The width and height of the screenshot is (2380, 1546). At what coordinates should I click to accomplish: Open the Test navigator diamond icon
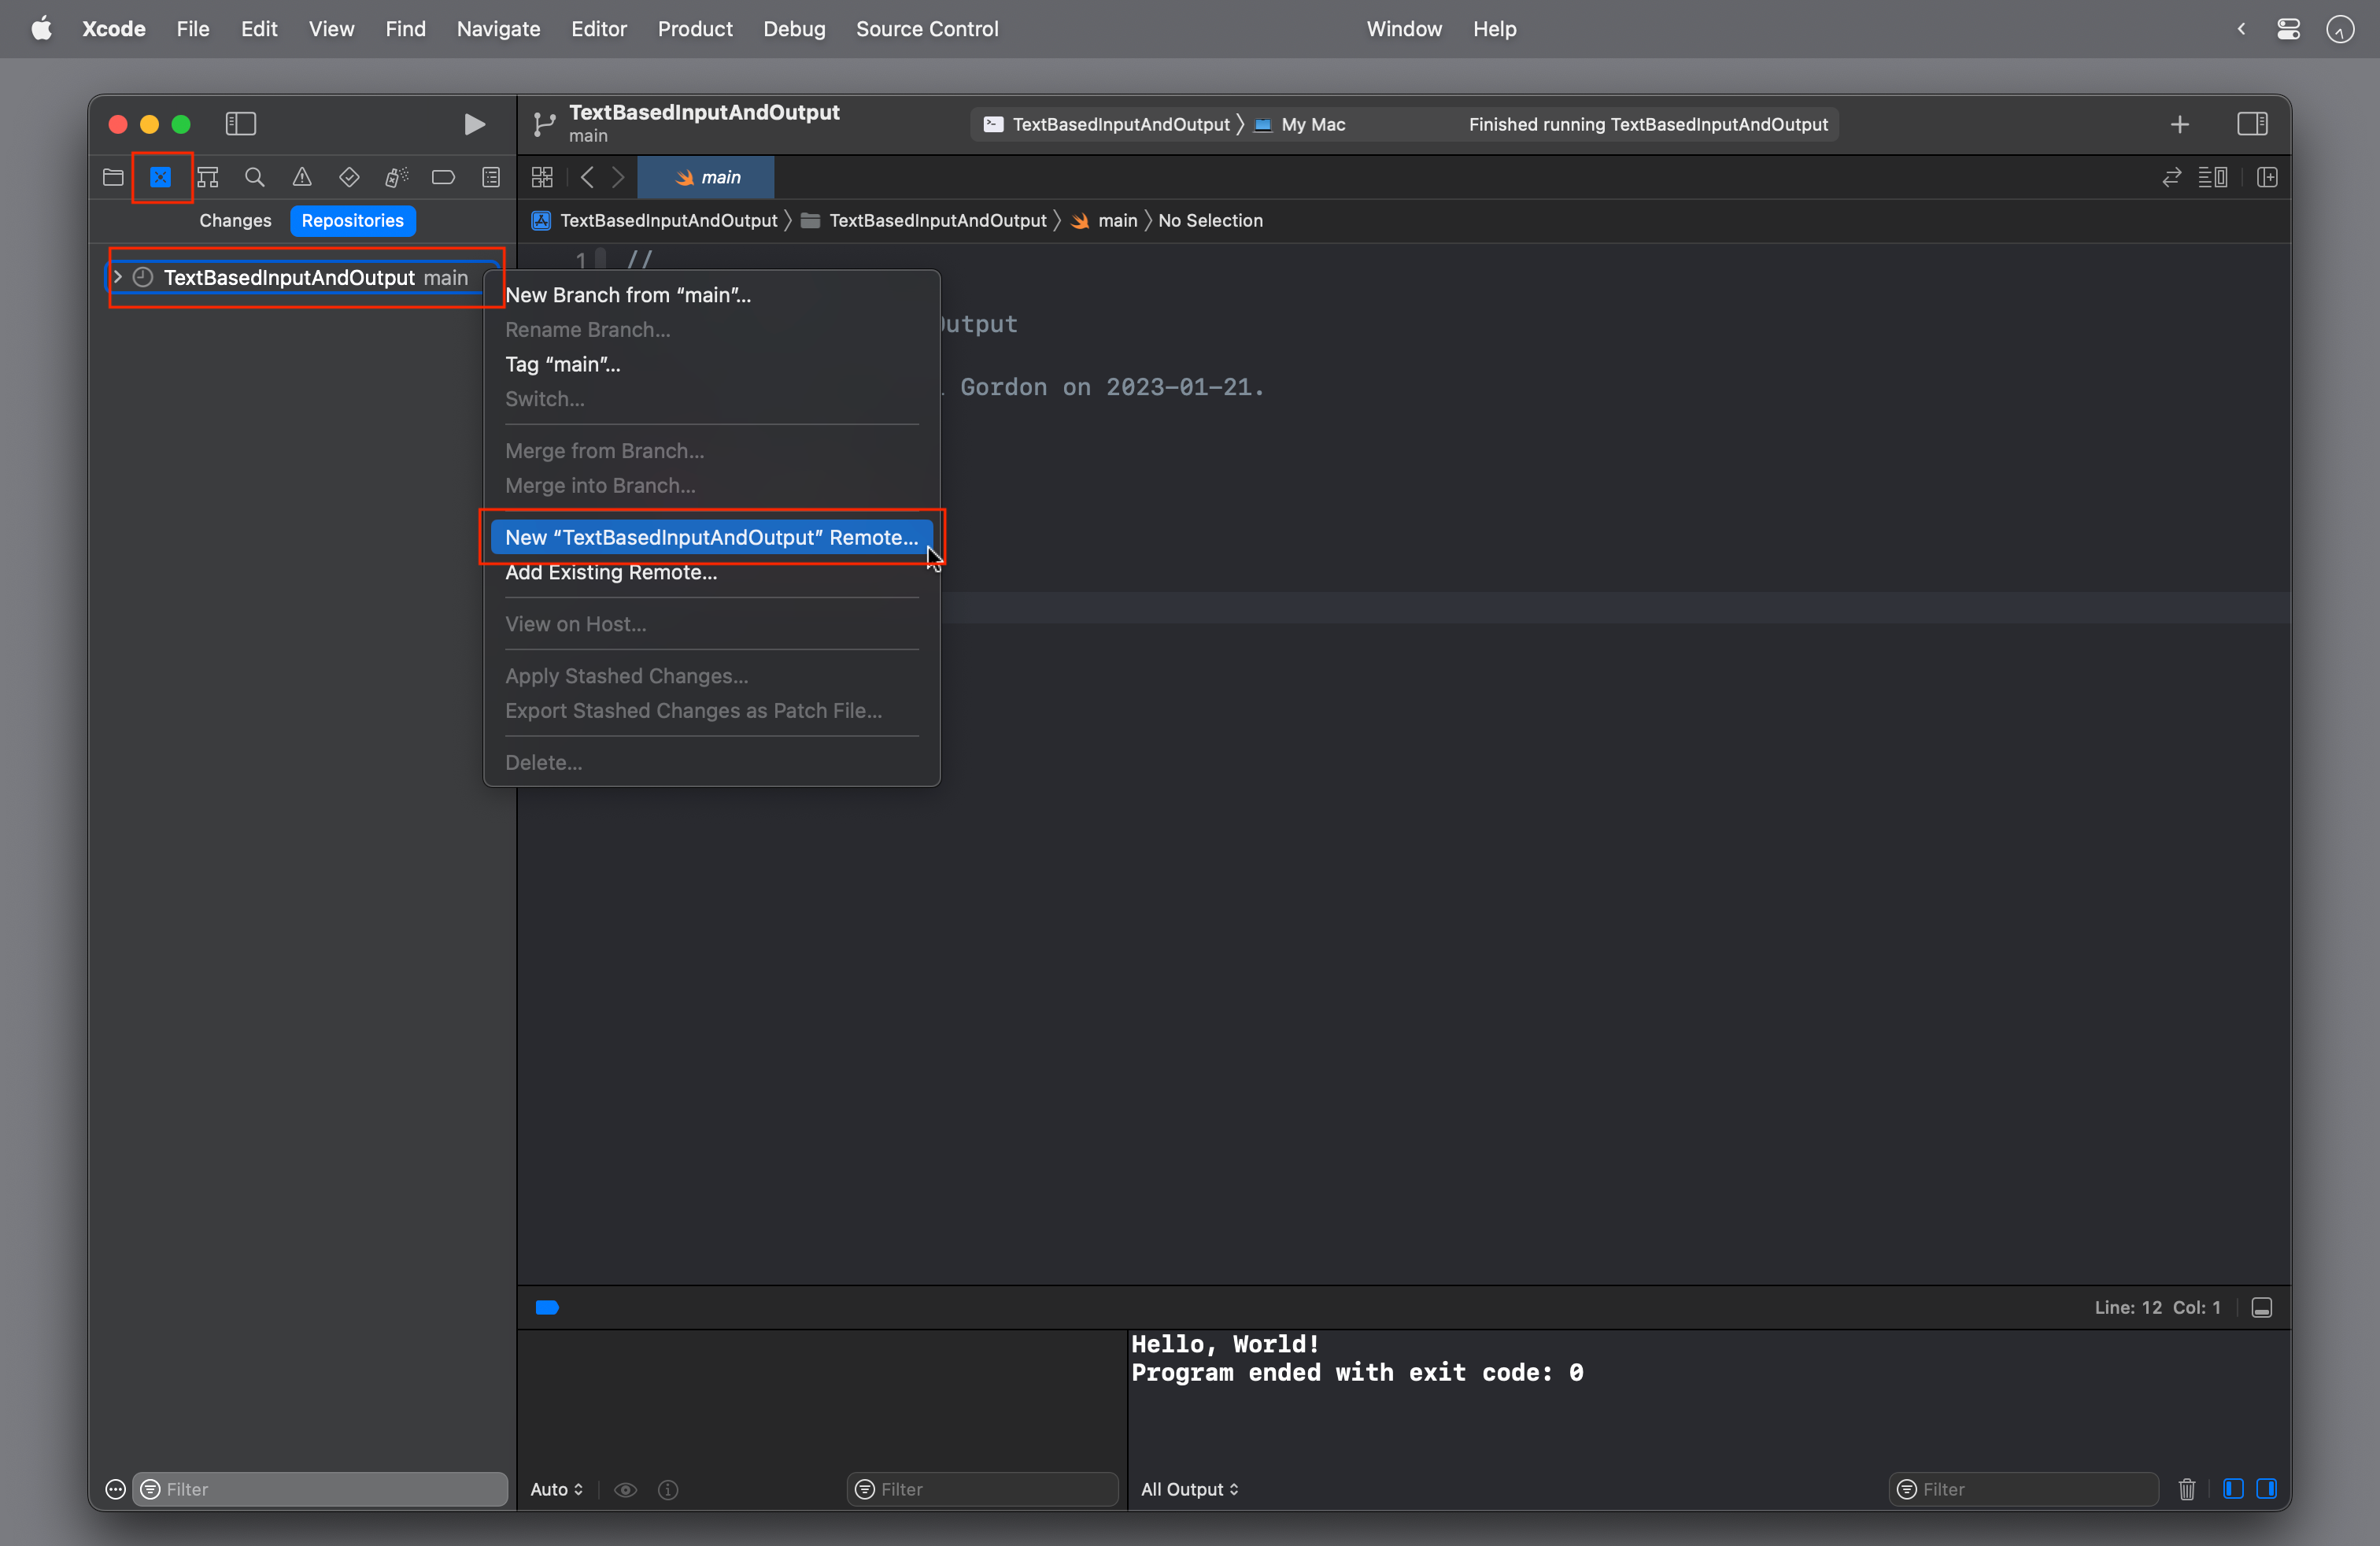349,177
